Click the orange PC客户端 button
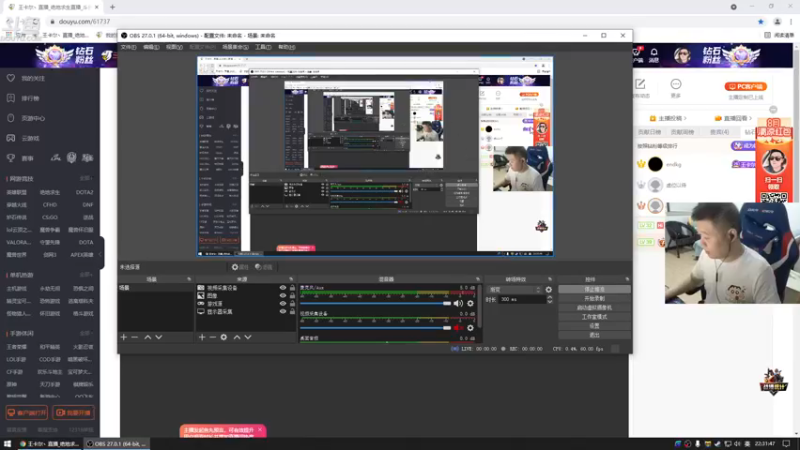Viewport: 800px width, 450px height. (x=745, y=87)
